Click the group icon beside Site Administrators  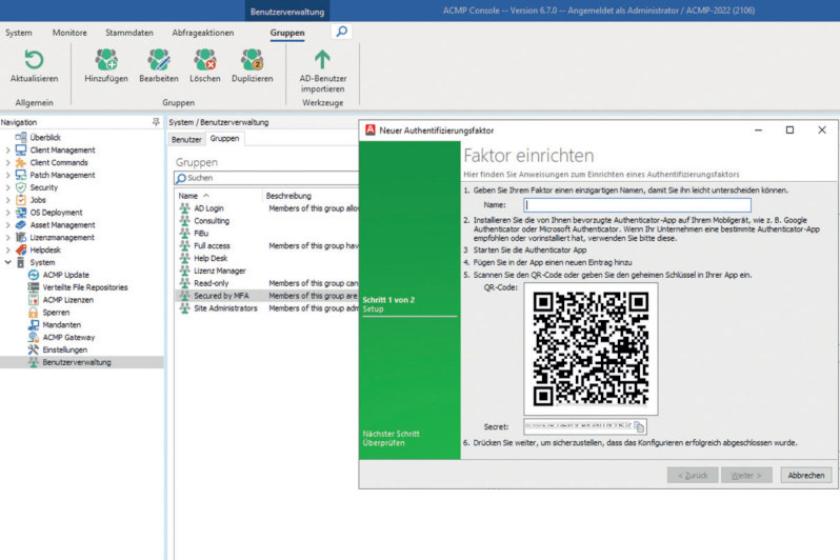[x=184, y=308]
